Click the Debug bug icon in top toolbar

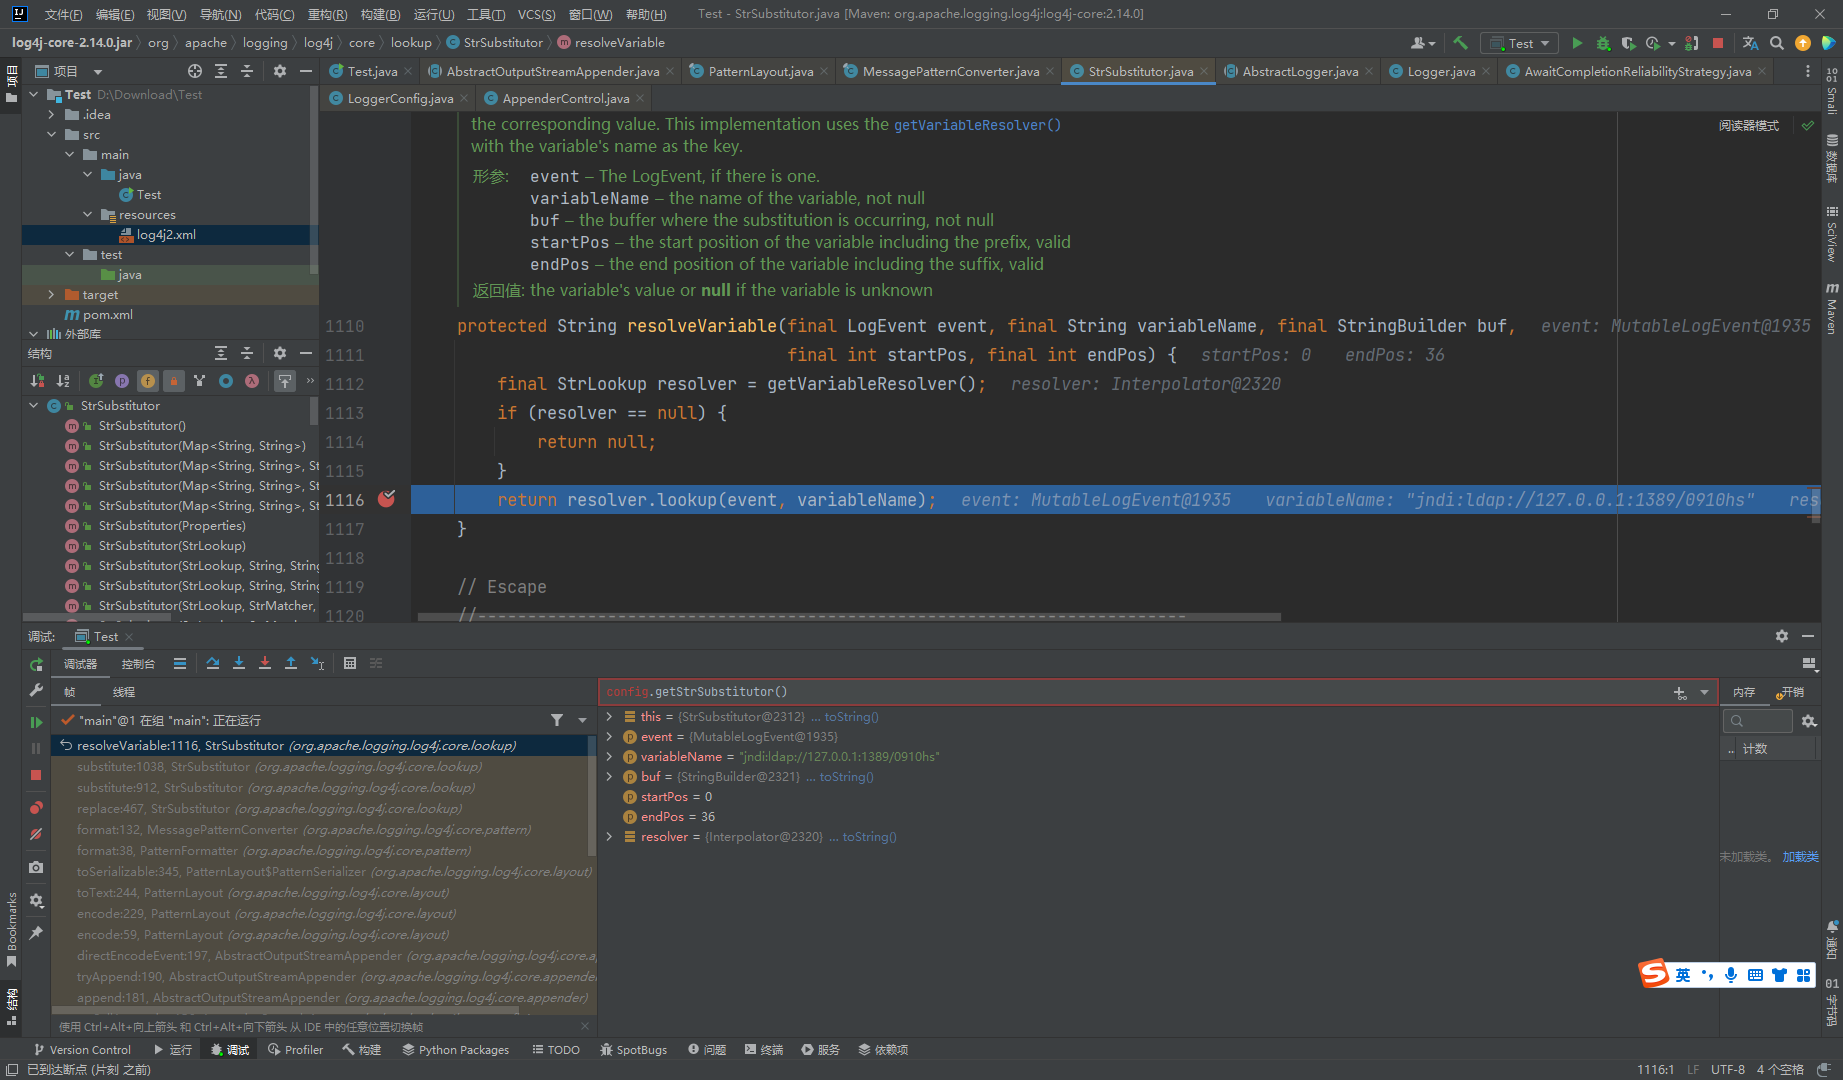[x=1603, y=43]
